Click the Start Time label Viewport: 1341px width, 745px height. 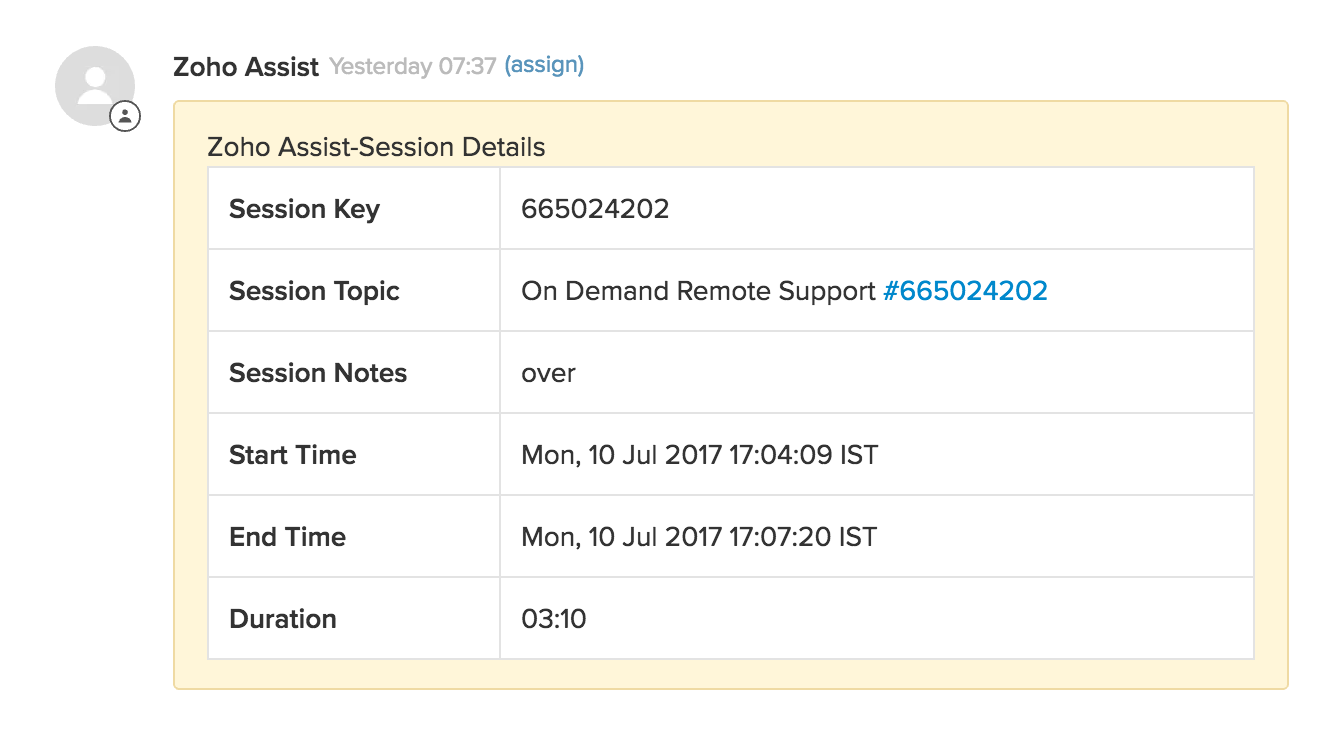(x=292, y=455)
